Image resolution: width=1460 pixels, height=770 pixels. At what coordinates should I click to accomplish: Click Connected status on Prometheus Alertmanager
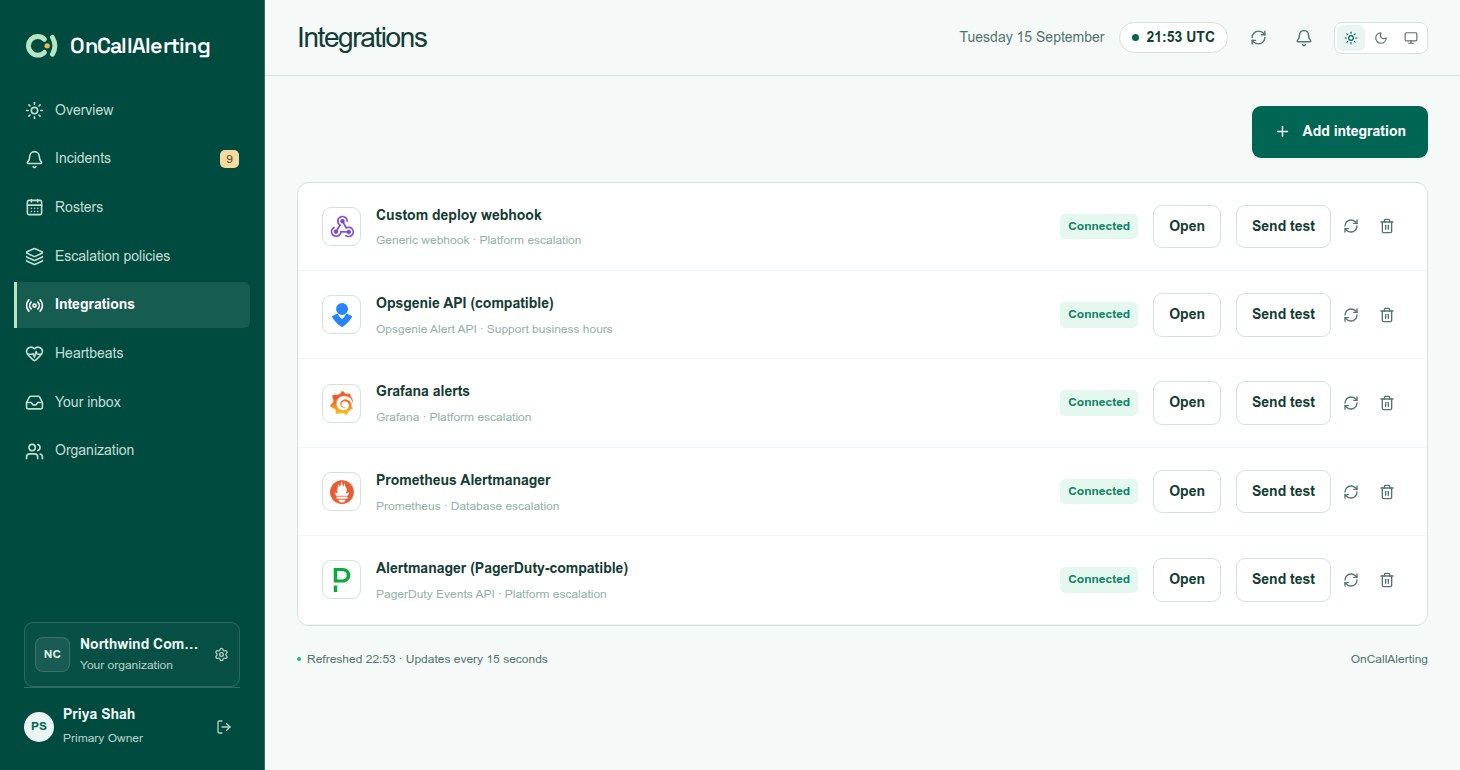(x=1099, y=491)
